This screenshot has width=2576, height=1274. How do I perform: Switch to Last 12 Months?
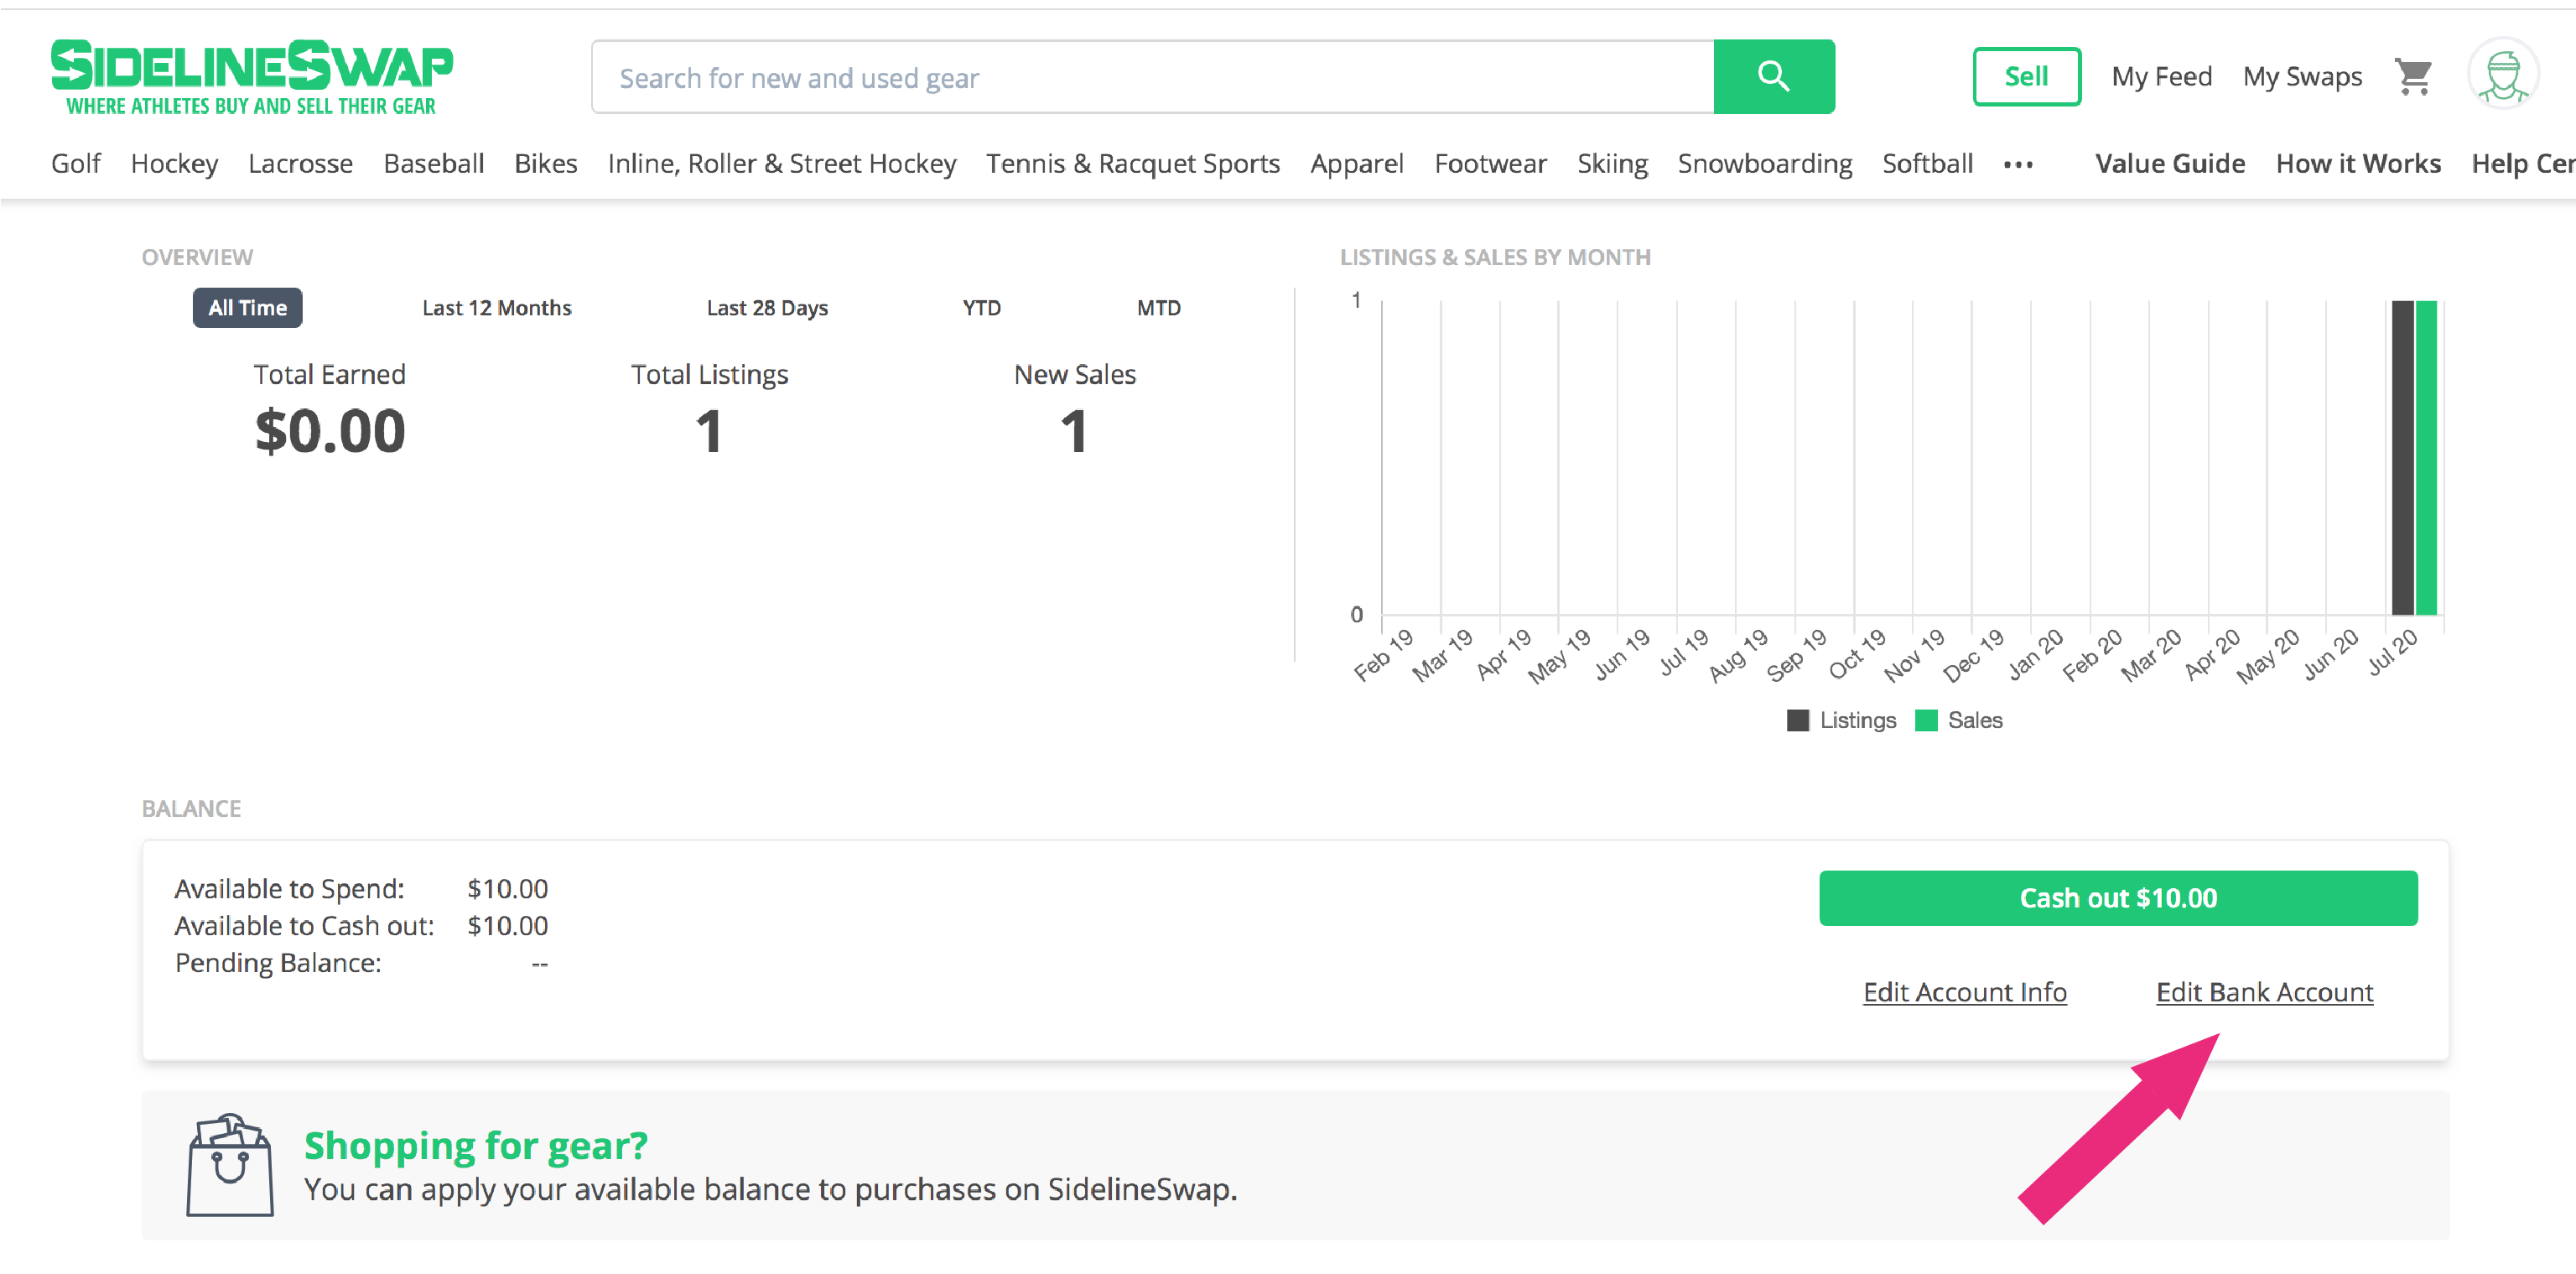496,308
